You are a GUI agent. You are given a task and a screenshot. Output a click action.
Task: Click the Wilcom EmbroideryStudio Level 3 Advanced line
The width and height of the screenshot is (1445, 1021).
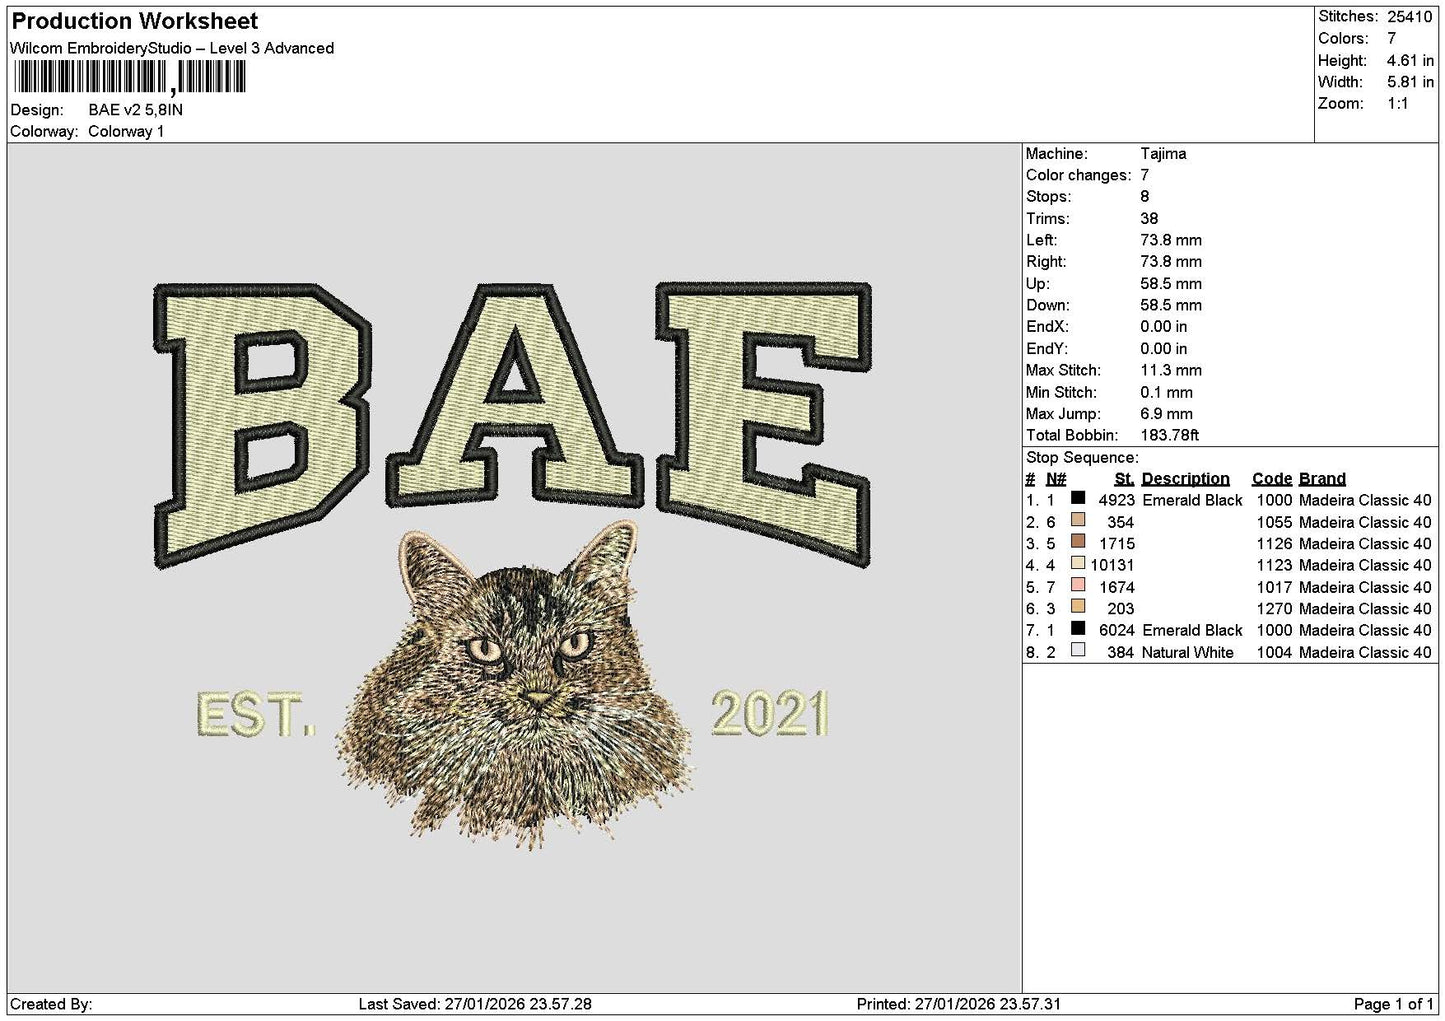point(172,48)
